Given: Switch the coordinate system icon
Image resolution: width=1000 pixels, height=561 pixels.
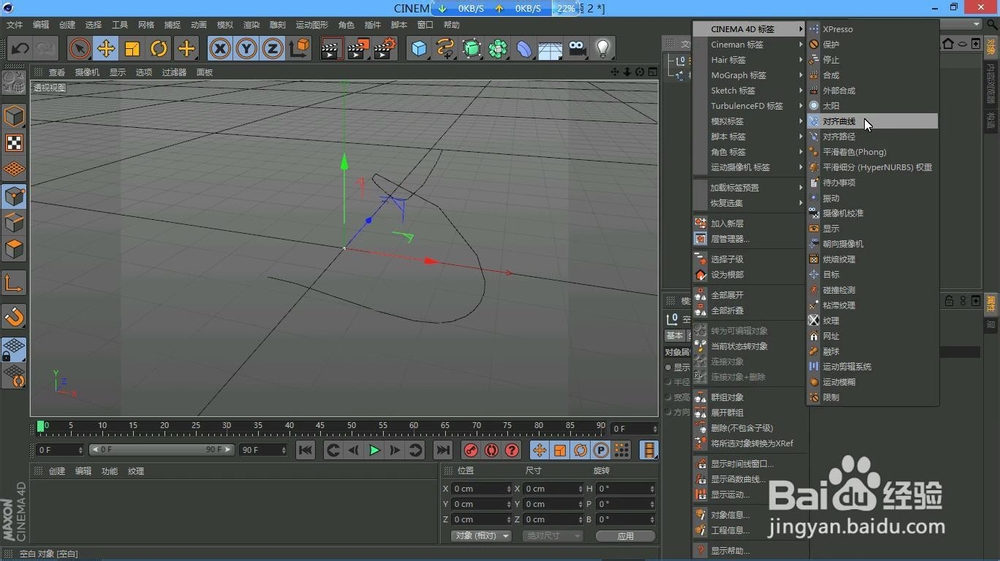Looking at the screenshot, I should click(299, 48).
